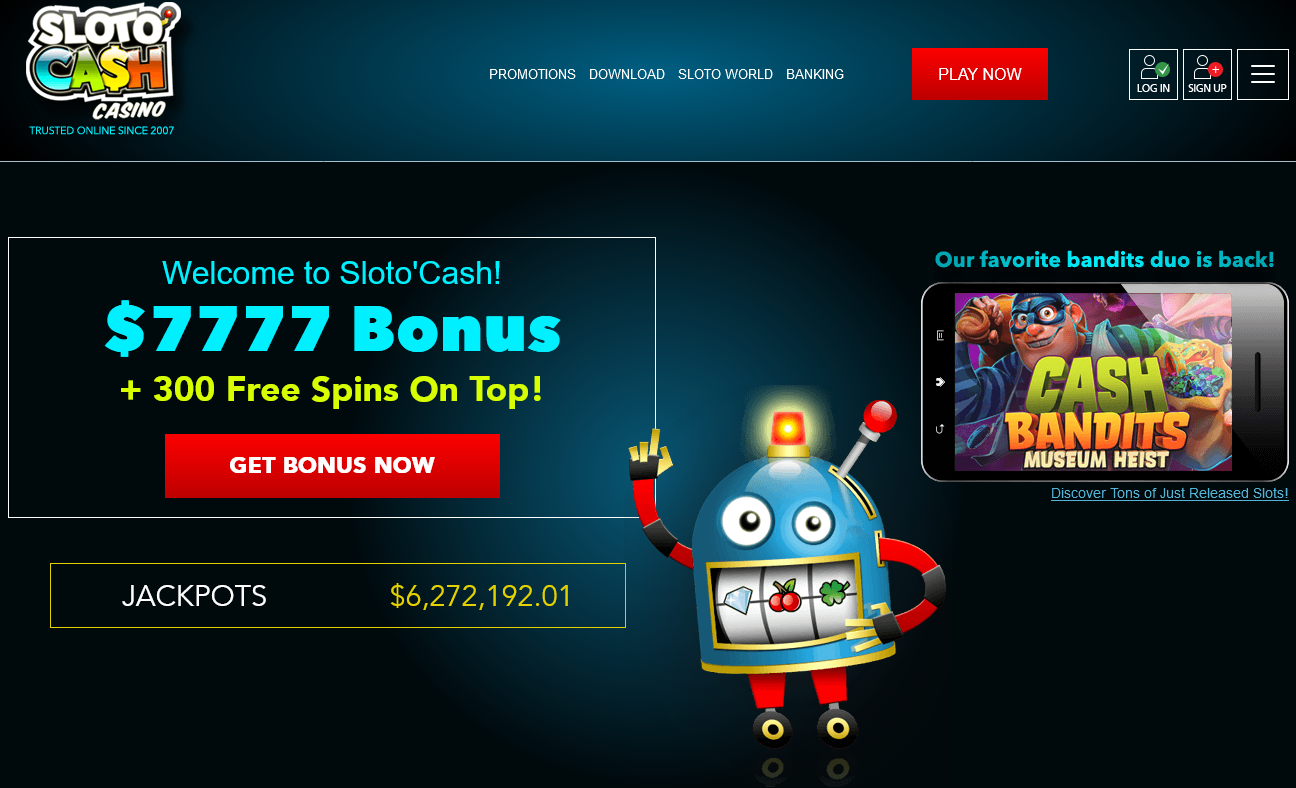1296x788 pixels.
Task: Click the Jackpots amount box
Action: click(x=338, y=596)
